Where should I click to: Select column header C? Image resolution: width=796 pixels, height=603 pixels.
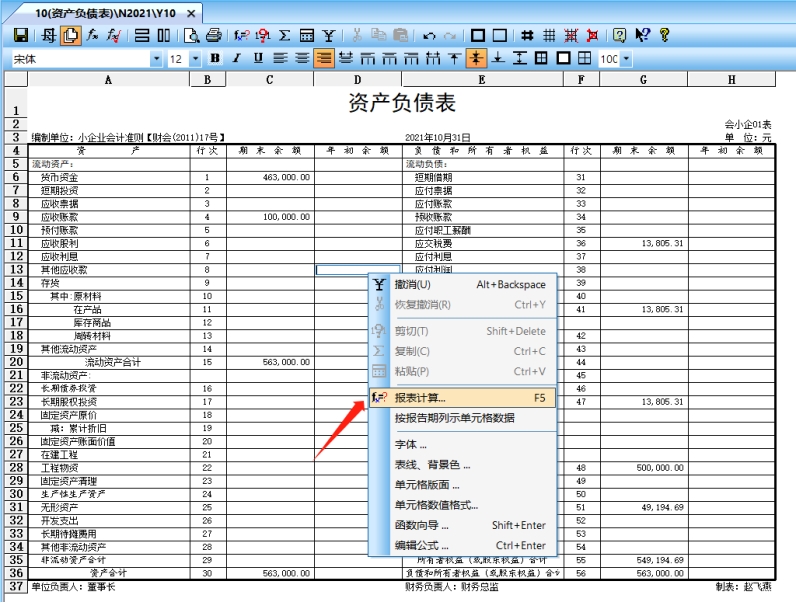coord(269,79)
